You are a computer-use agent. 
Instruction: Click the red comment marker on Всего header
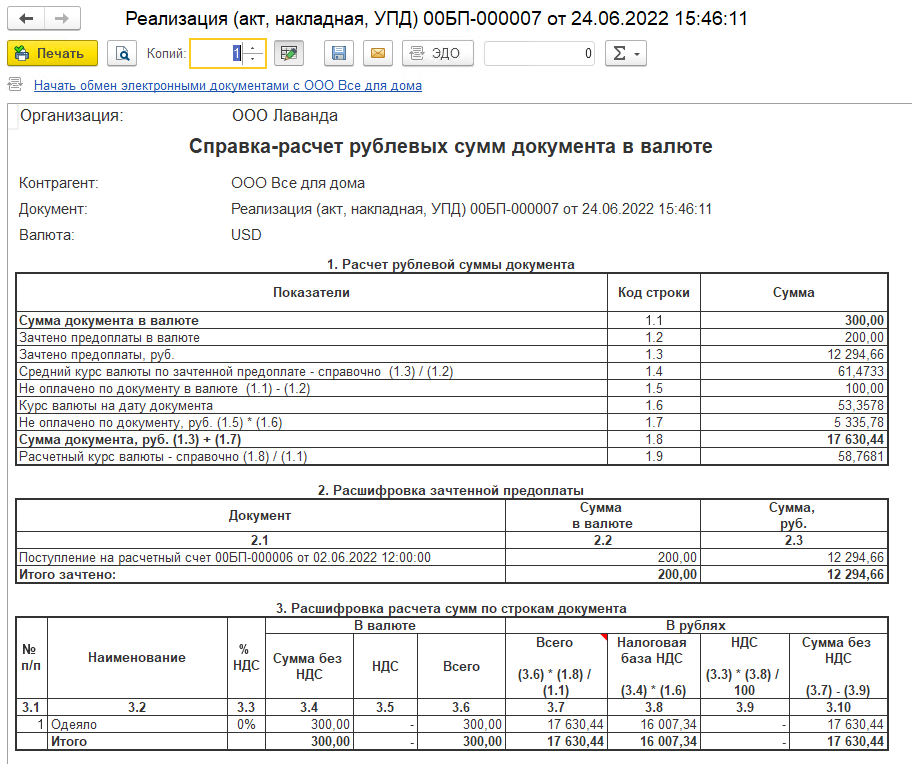[604, 637]
